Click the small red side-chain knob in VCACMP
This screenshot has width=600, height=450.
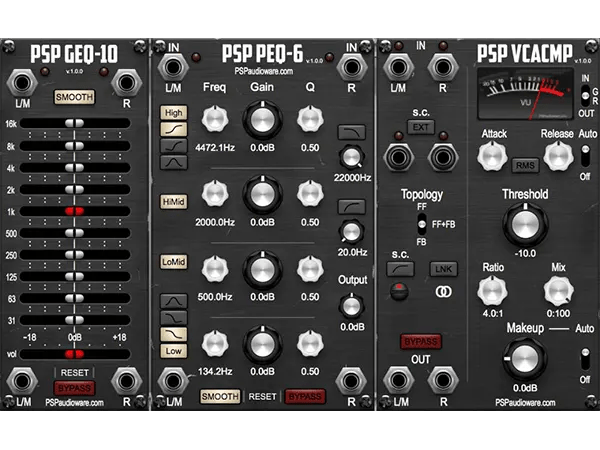[399, 292]
